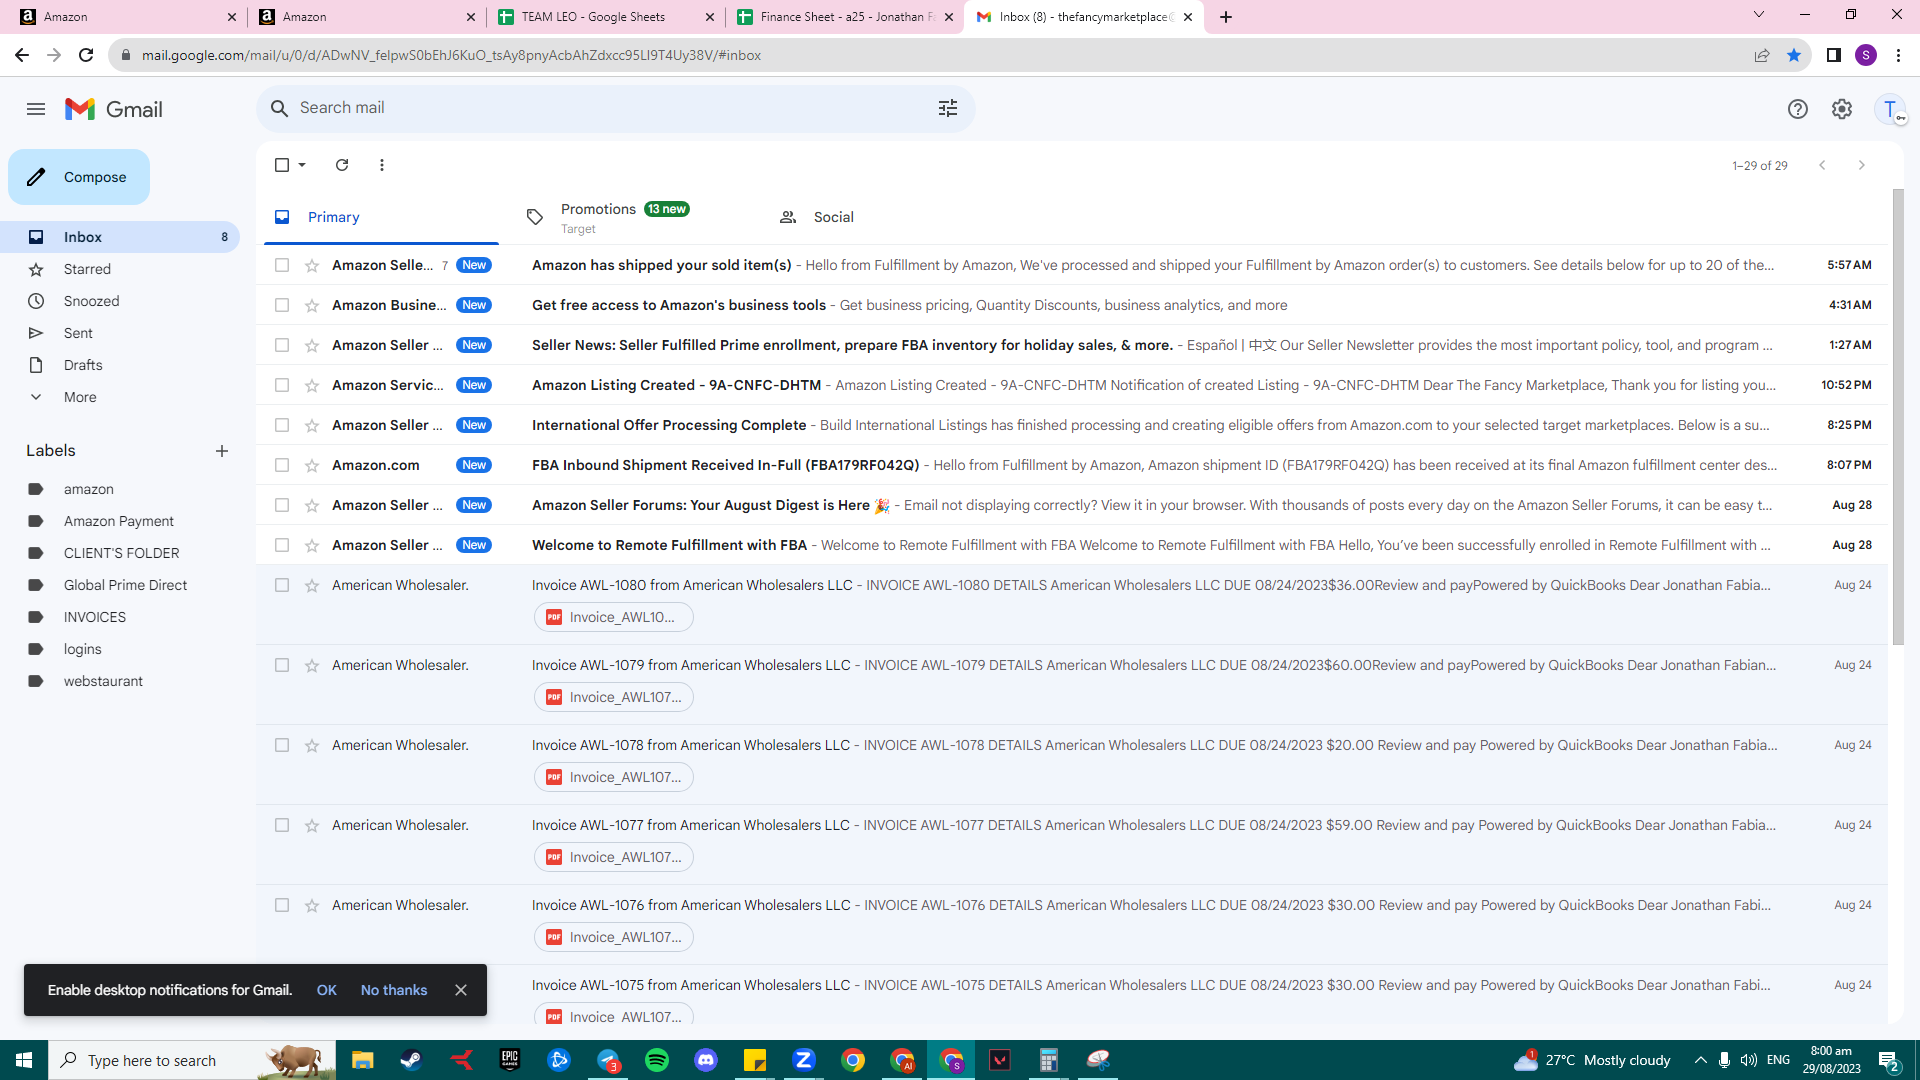Open the CLIENT'S FOLDER label
This screenshot has height=1080, width=1920.
pyautogui.click(x=120, y=553)
